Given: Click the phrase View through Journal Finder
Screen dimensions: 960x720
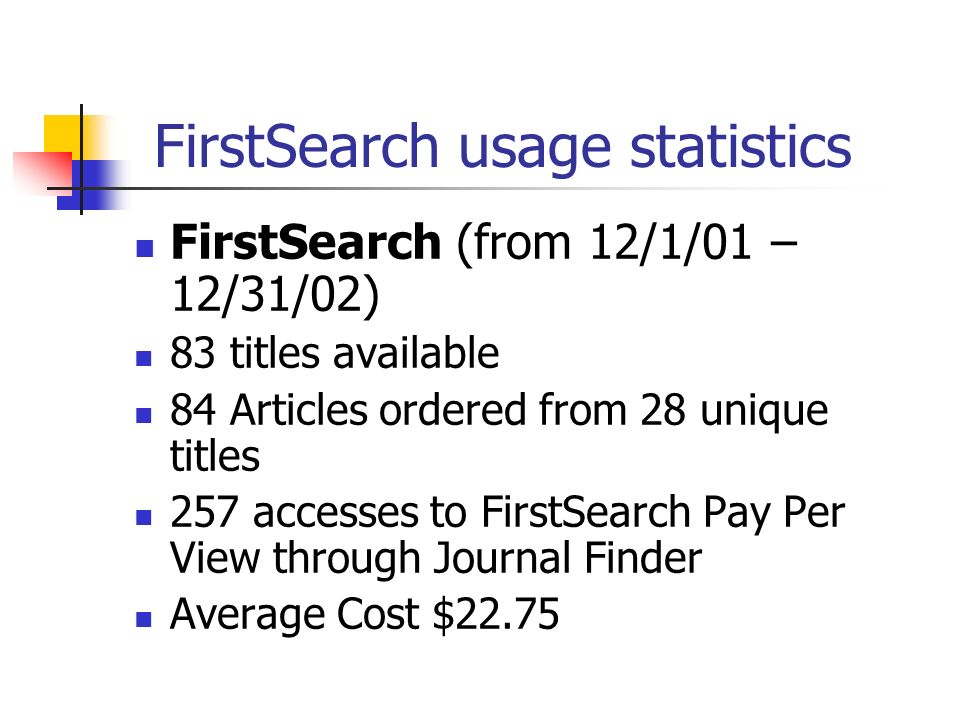Looking at the screenshot, I should [436, 560].
